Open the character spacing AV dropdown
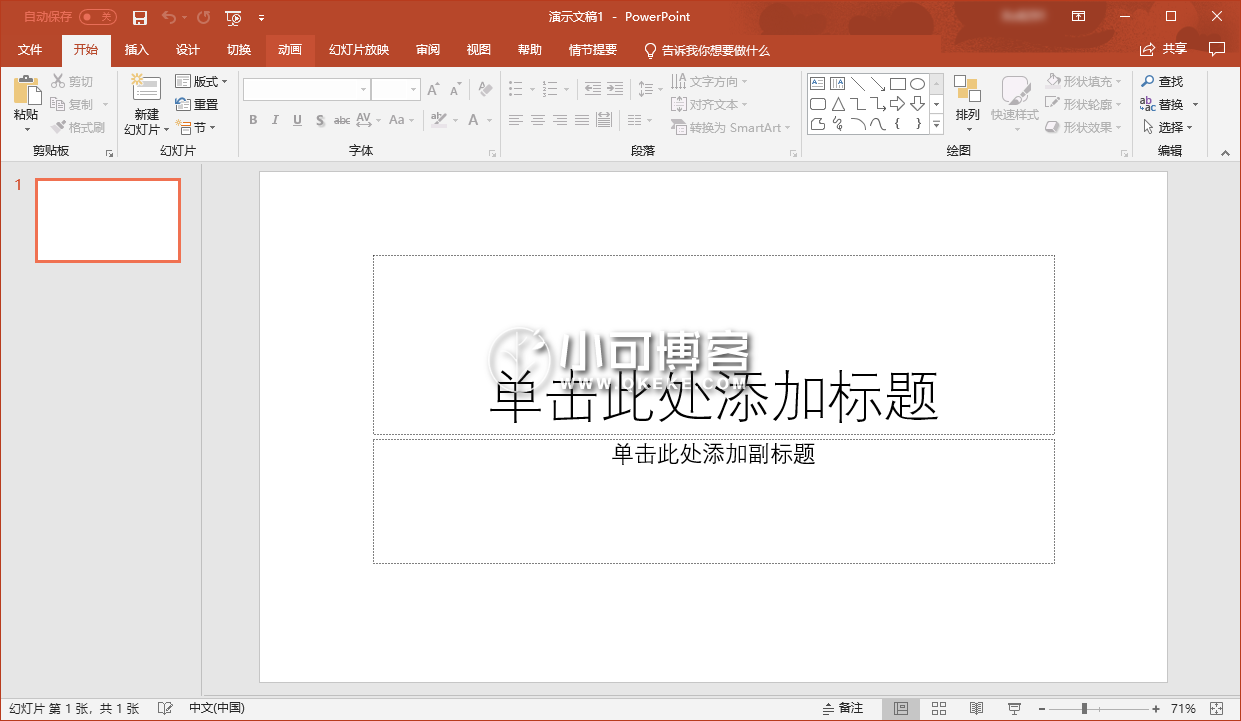This screenshot has height=721, width=1241. coord(368,120)
